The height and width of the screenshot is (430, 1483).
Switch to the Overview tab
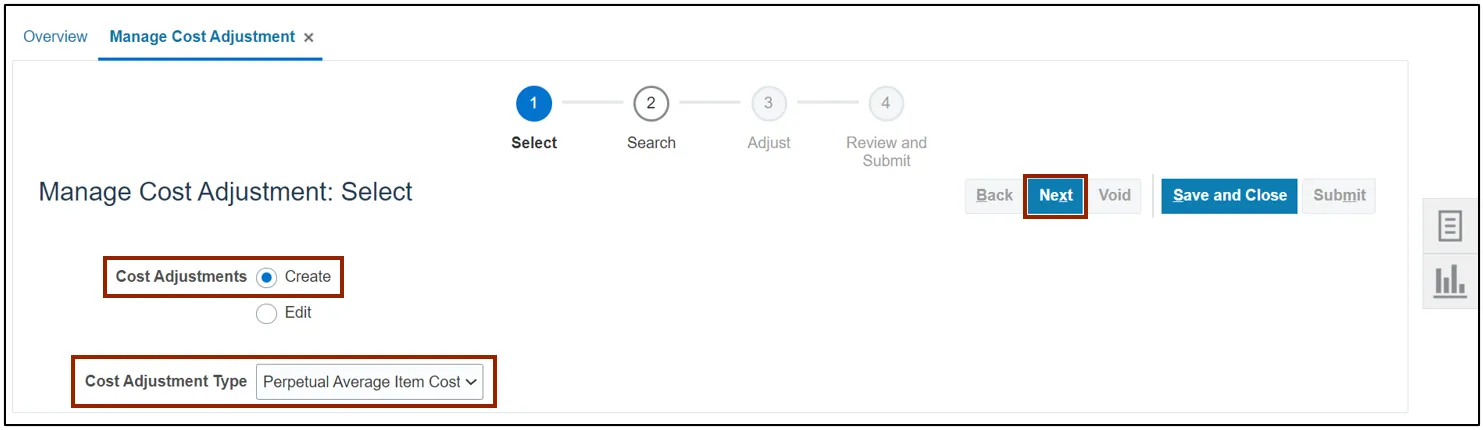pyautogui.click(x=56, y=37)
